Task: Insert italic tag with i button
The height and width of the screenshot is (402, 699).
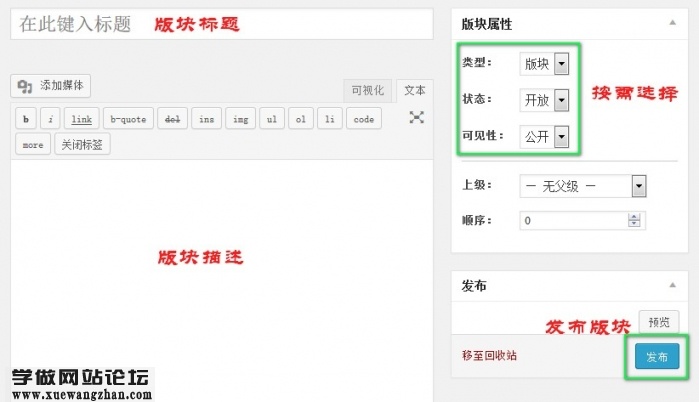Action: tap(50, 119)
